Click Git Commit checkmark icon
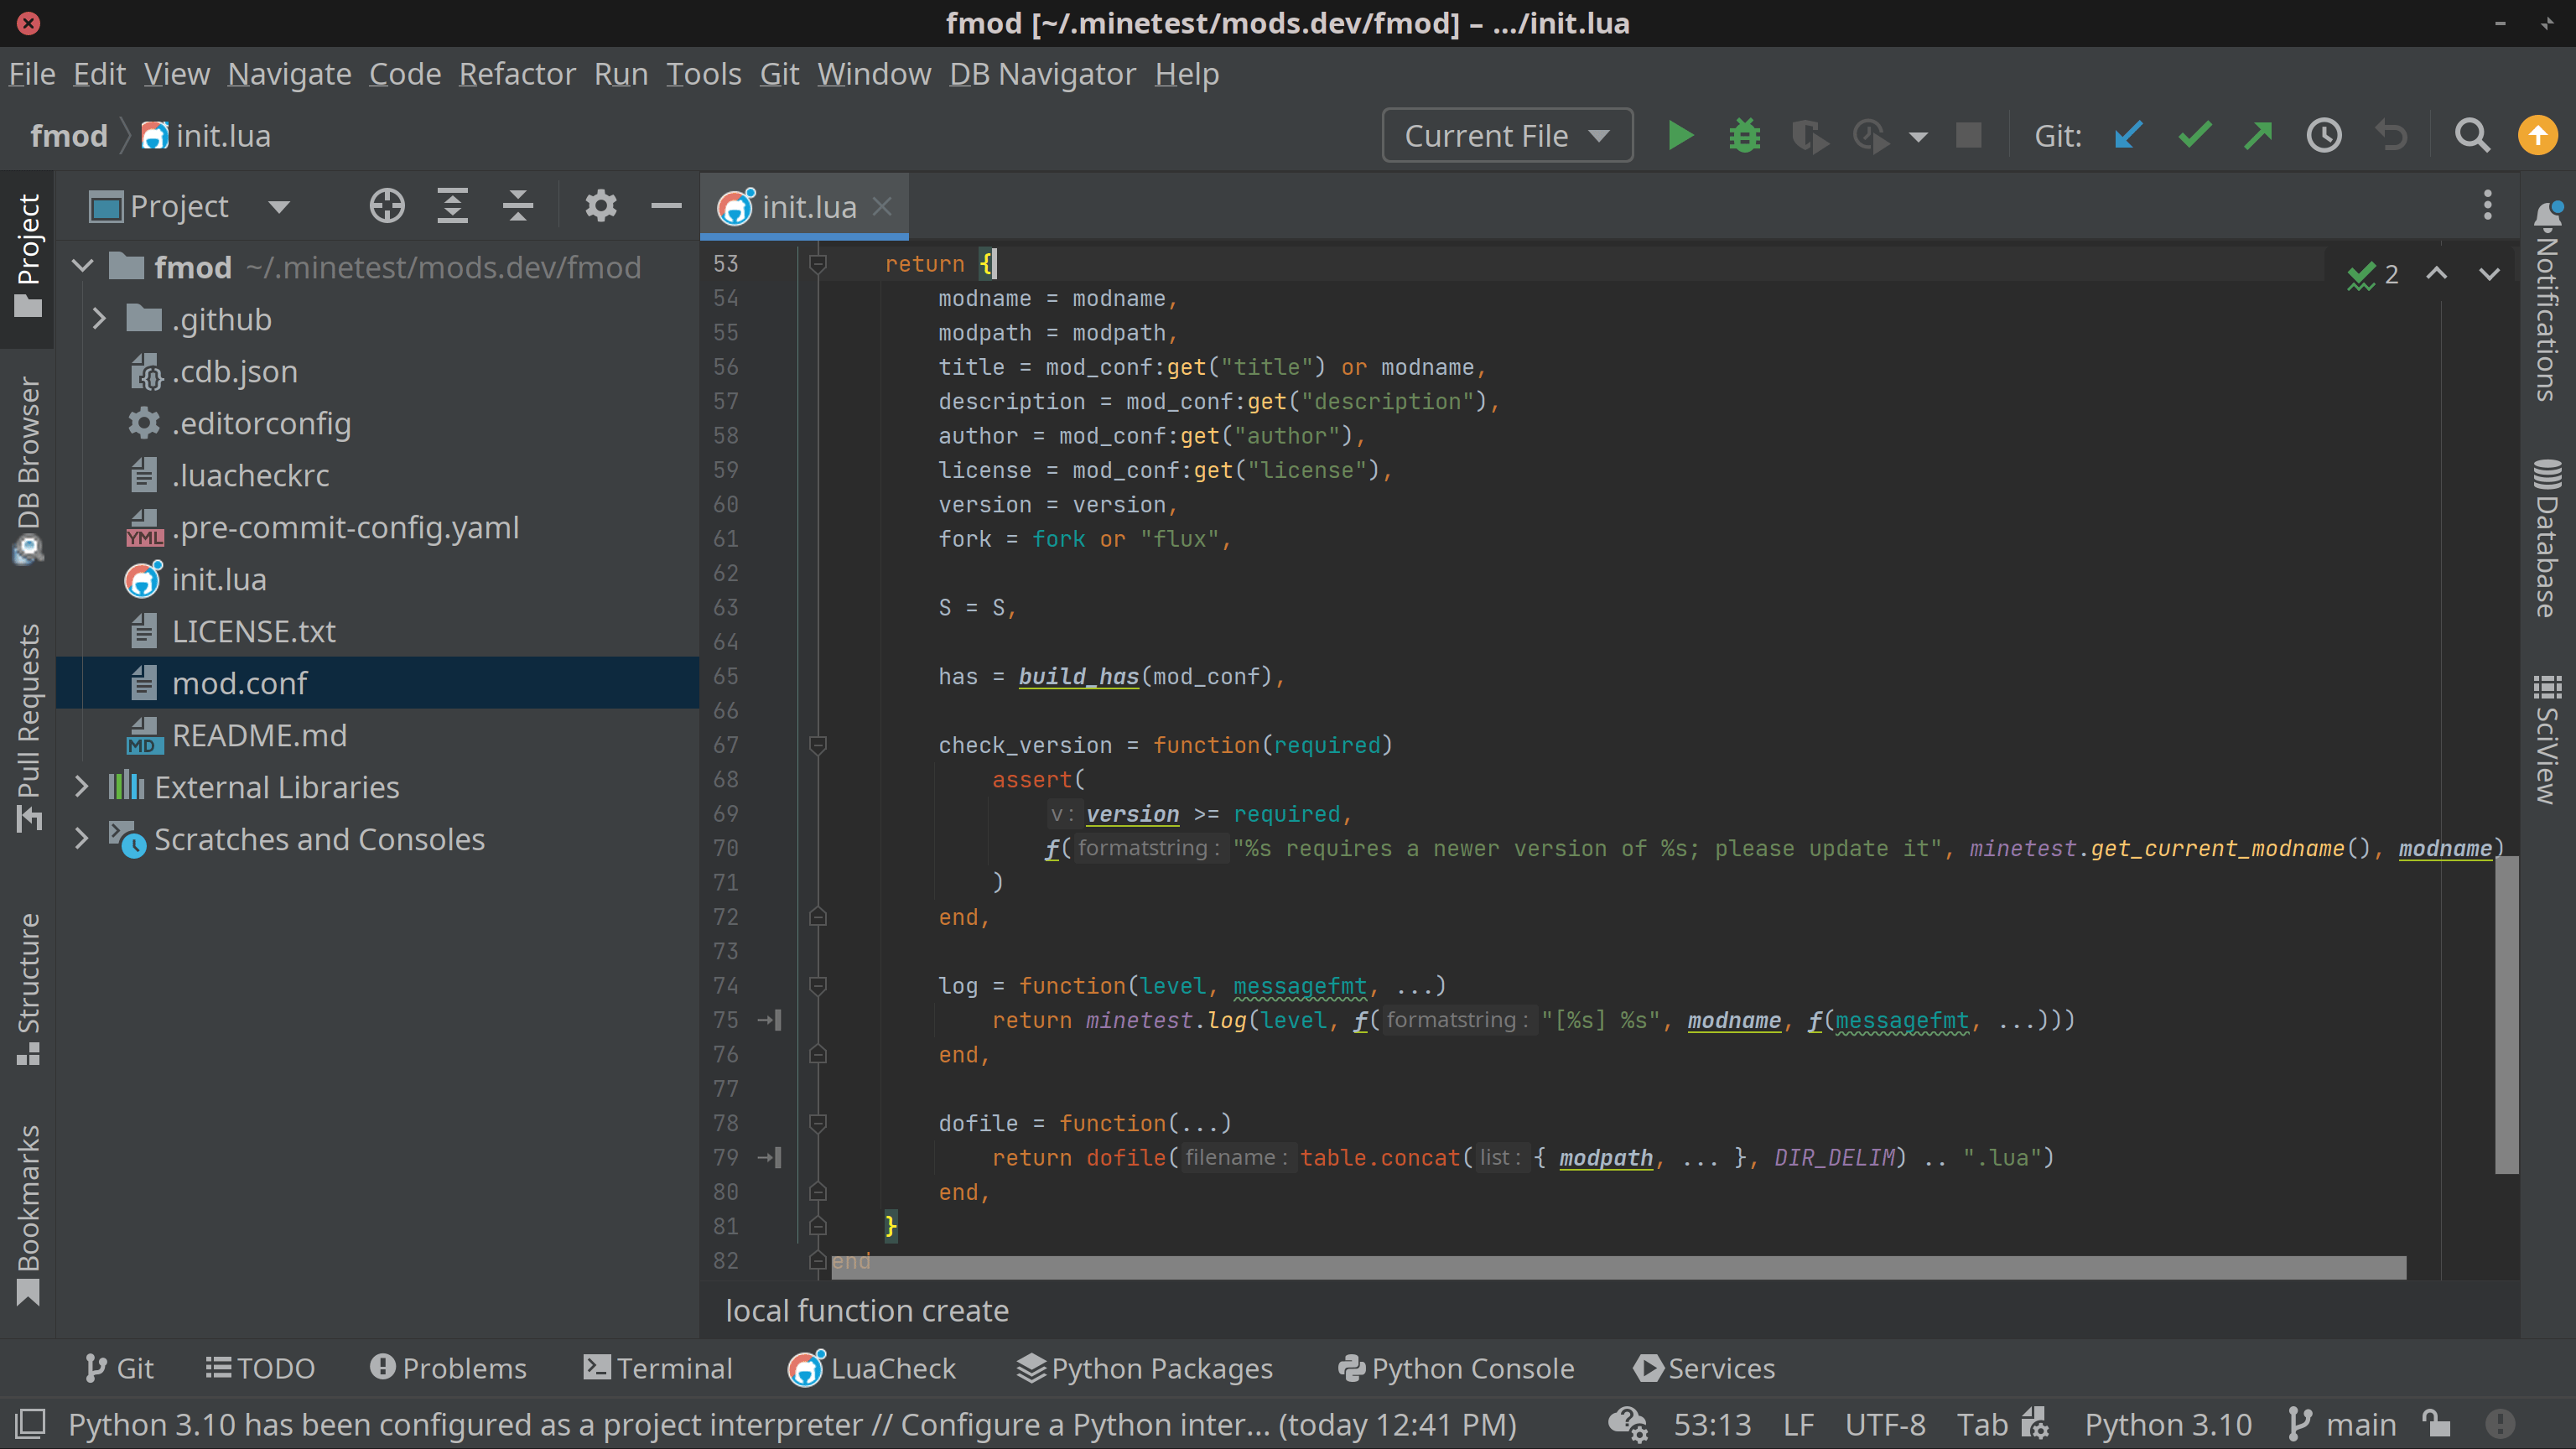This screenshot has width=2576, height=1449. pos(2193,135)
